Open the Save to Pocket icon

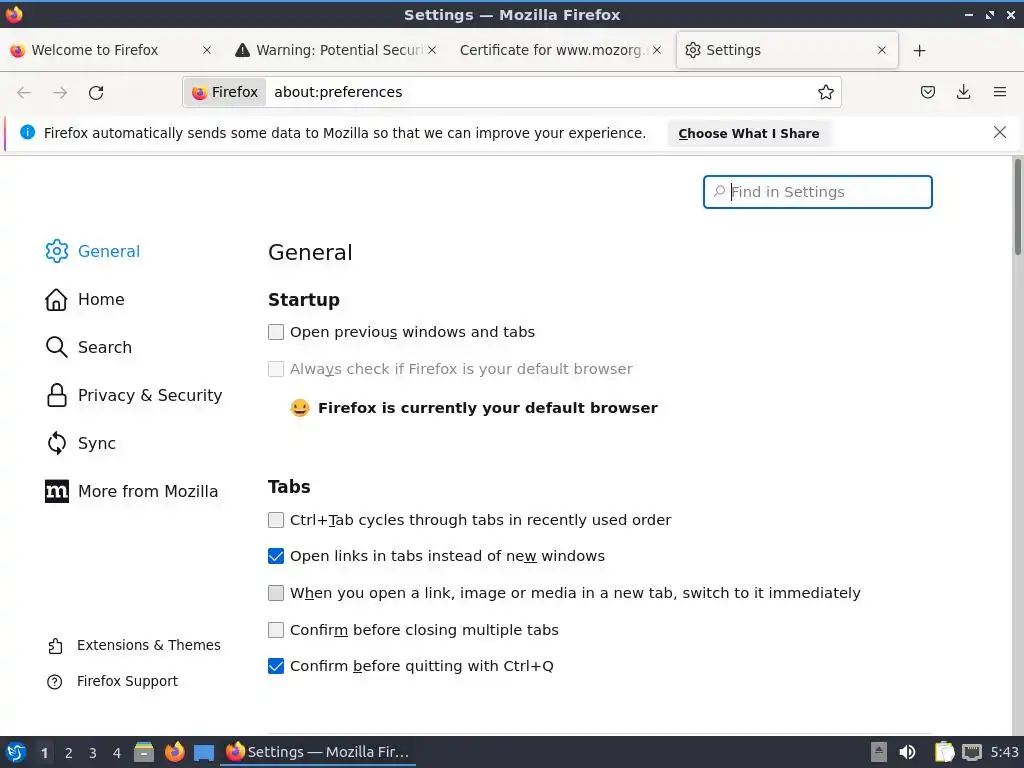point(927,92)
